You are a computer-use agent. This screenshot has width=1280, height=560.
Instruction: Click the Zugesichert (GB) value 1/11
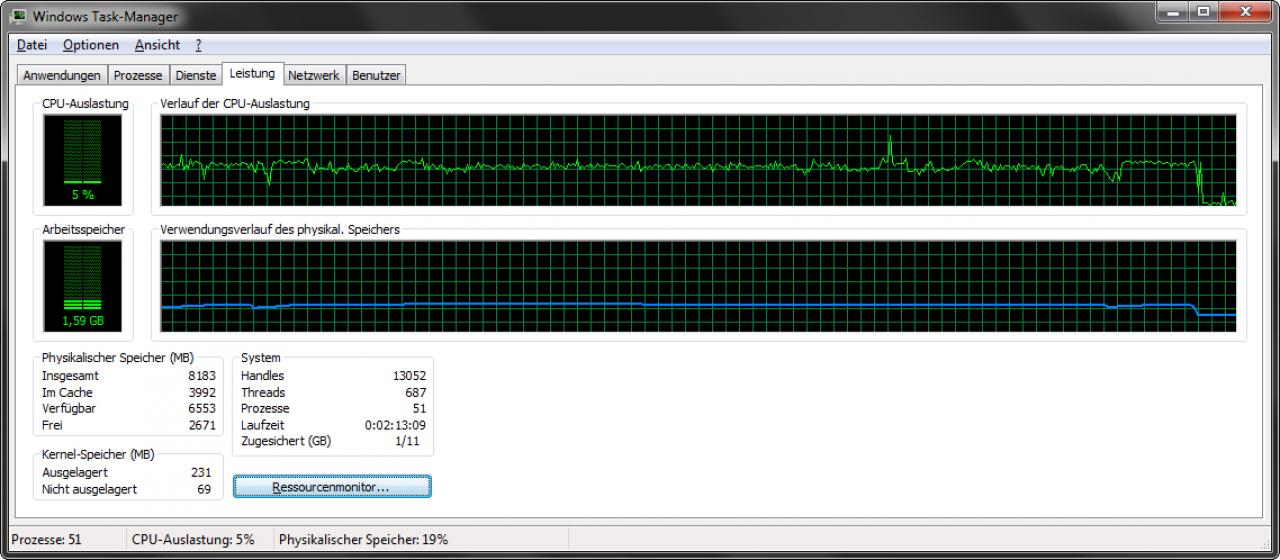pyautogui.click(x=410, y=441)
